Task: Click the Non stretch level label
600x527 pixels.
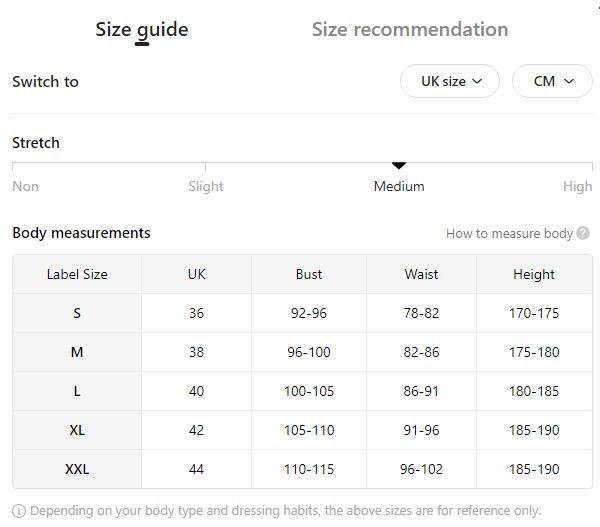Action: tap(25, 186)
